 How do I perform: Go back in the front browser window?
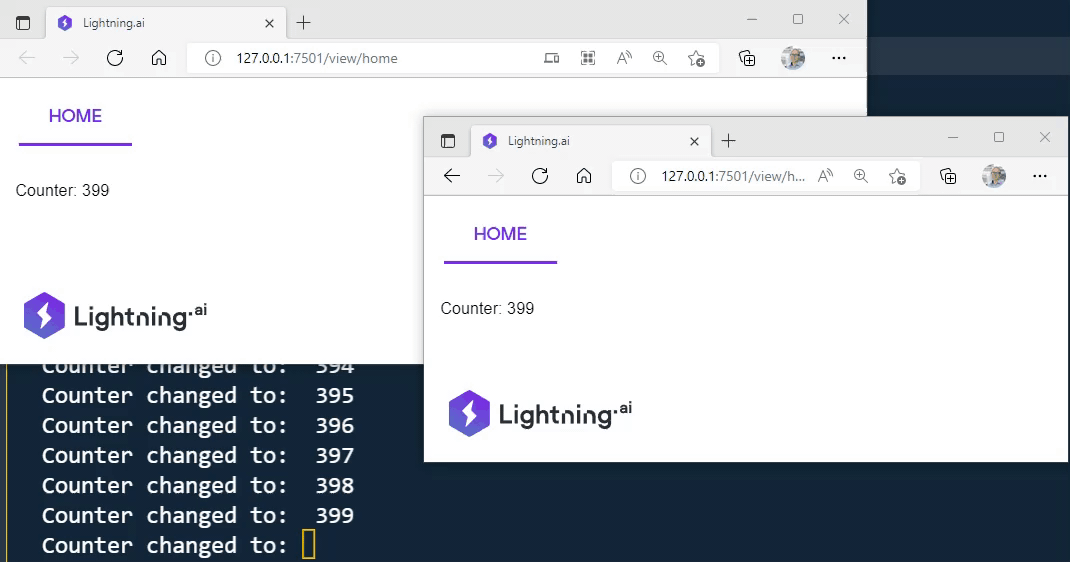coord(452,176)
